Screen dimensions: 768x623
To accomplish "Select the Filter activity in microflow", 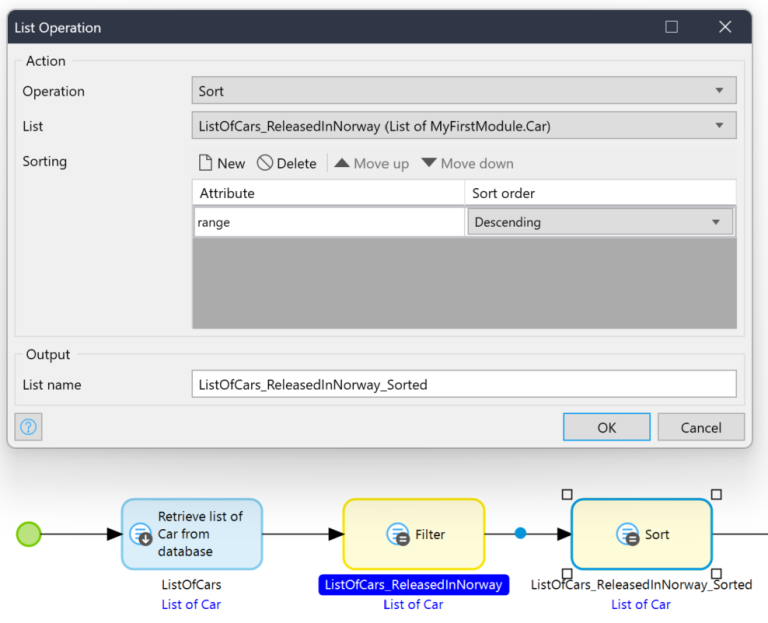I will click(x=414, y=534).
